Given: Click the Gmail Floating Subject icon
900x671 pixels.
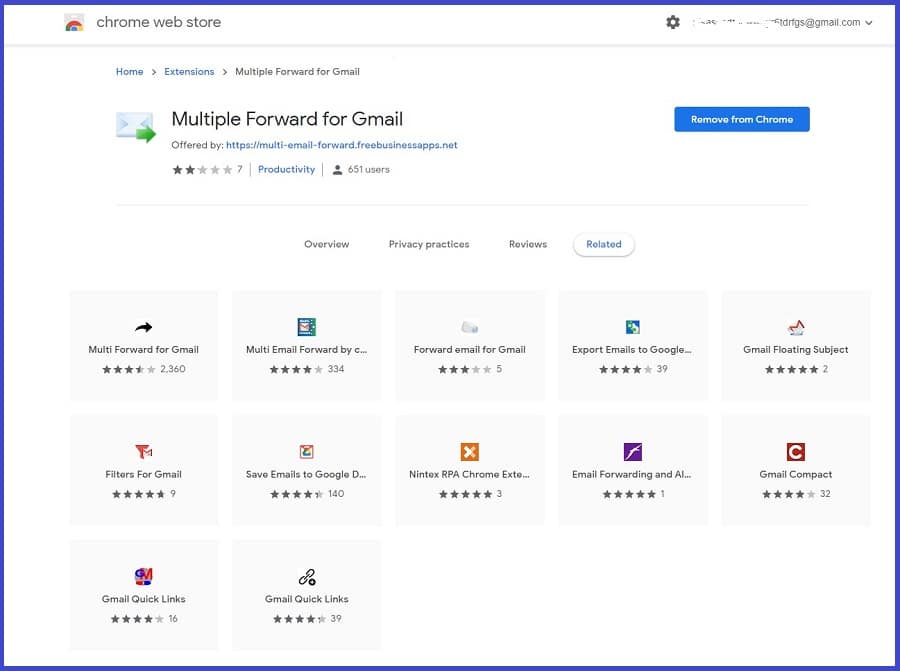Looking at the screenshot, I should click(796, 327).
